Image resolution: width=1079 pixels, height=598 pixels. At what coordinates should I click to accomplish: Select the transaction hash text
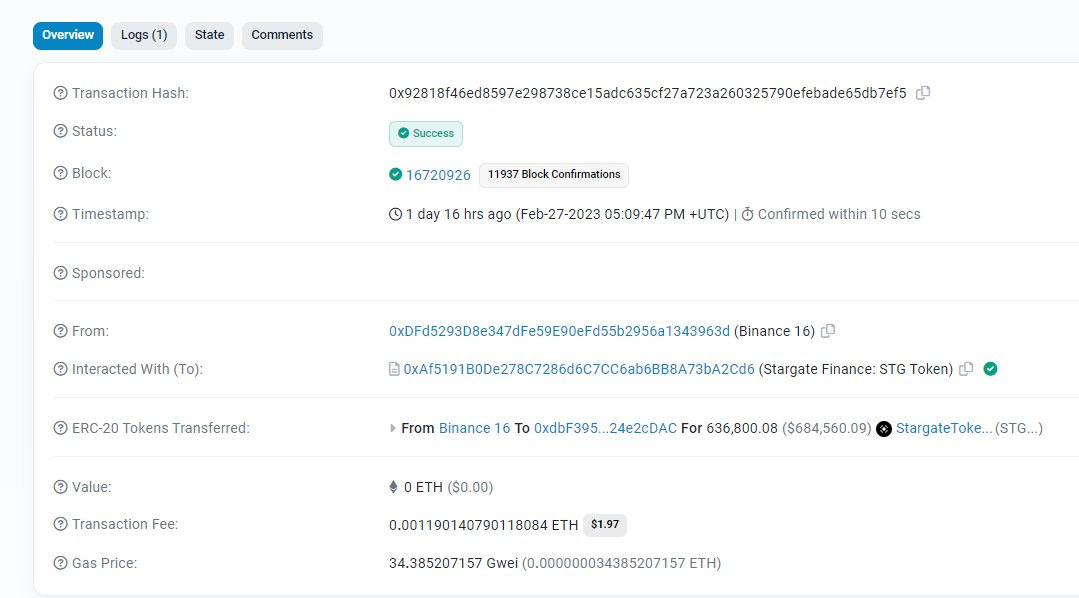pyautogui.click(x=648, y=93)
